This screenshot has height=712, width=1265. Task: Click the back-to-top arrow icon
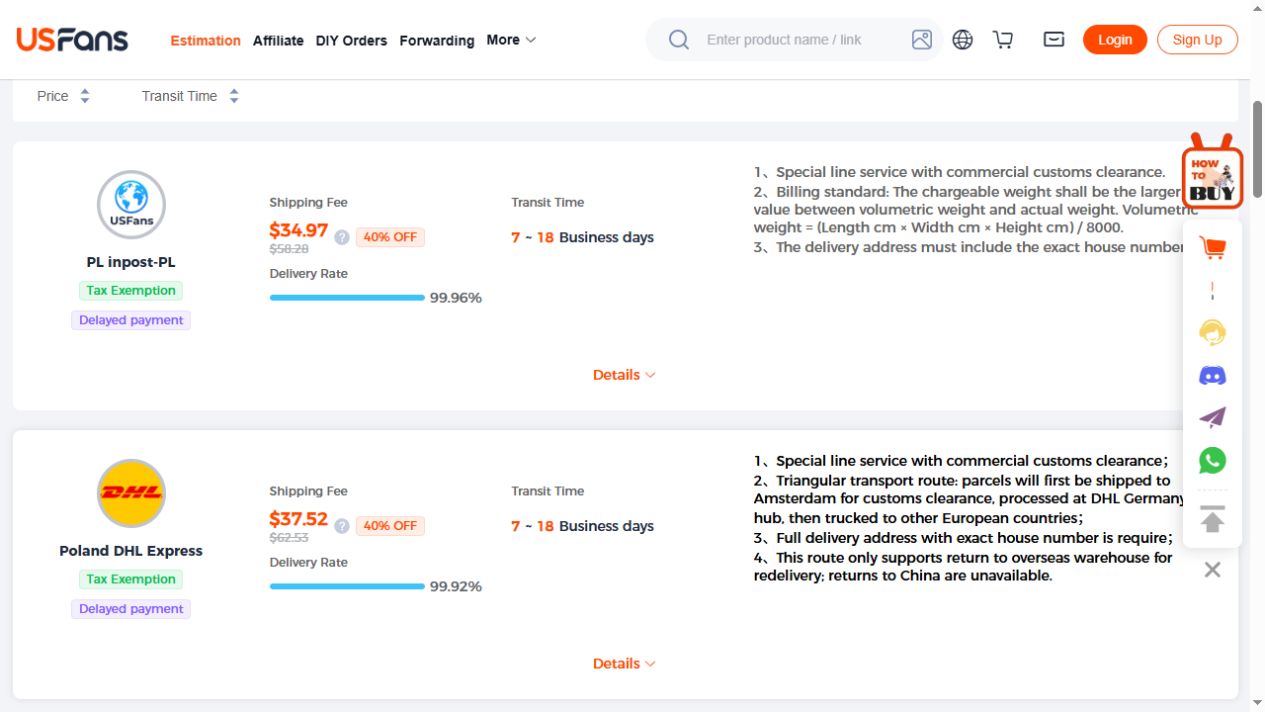pyautogui.click(x=1212, y=520)
